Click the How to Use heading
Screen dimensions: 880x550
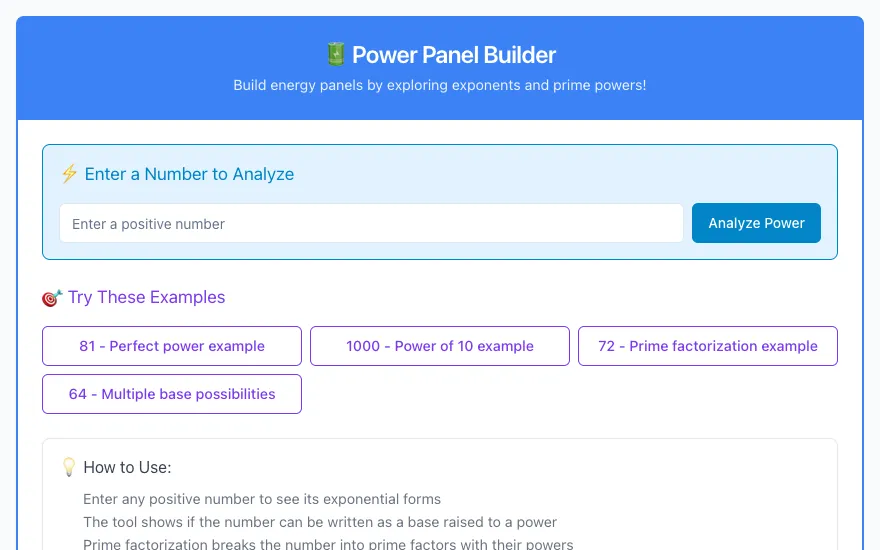[x=127, y=467]
